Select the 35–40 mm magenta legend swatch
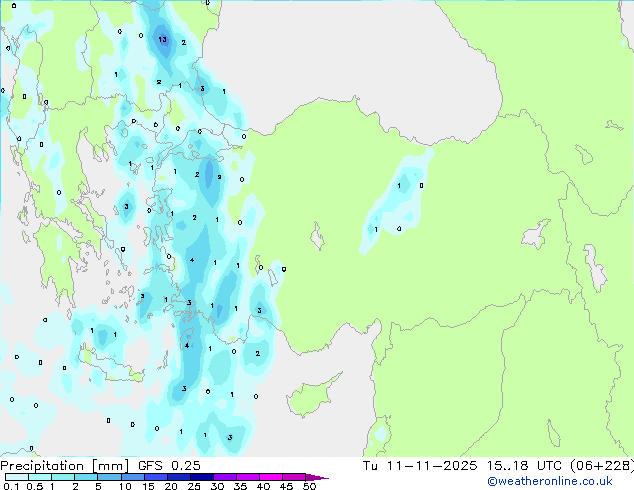This screenshot has height=490, width=634. click(248, 477)
